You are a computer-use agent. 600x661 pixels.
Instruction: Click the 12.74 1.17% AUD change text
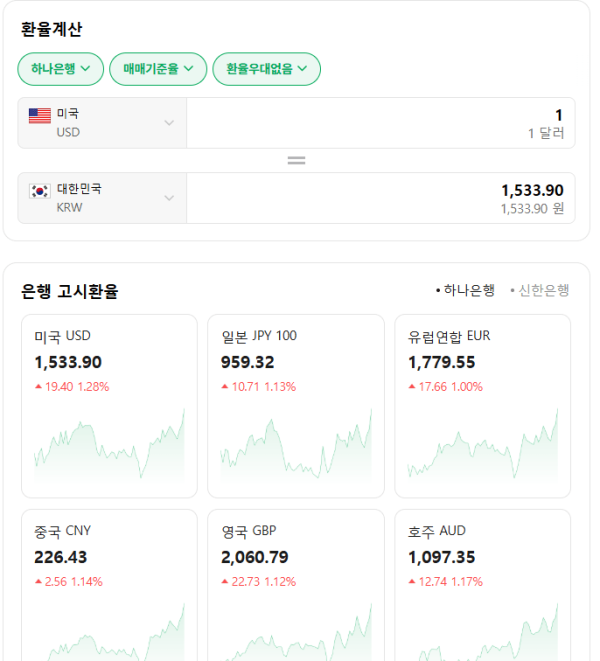click(x=446, y=582)
